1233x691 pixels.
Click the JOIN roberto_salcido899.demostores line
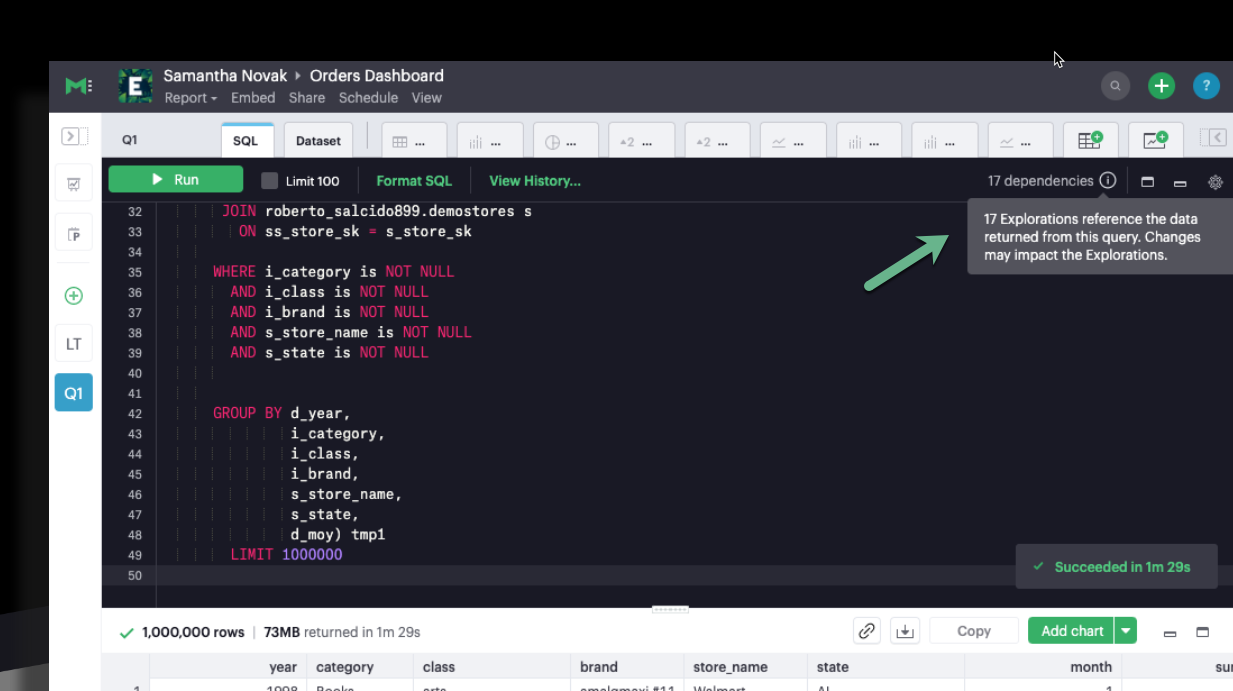point(377,212)
